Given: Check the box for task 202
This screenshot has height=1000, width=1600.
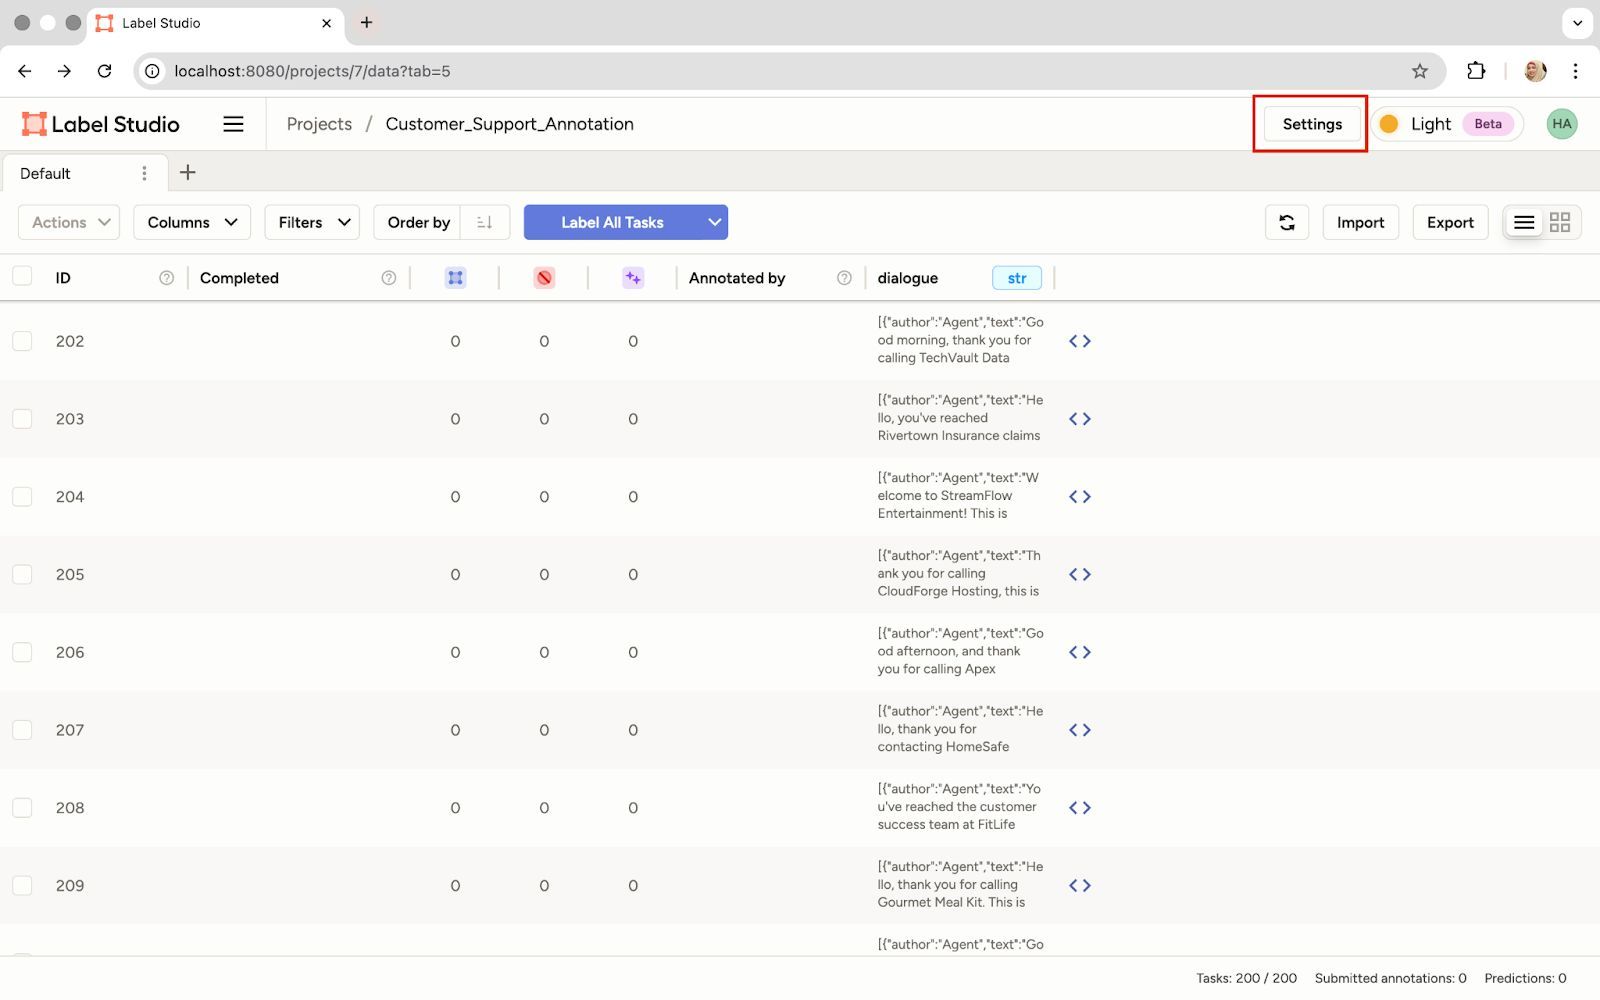Looking at the screenshot, I should [22, 341].
